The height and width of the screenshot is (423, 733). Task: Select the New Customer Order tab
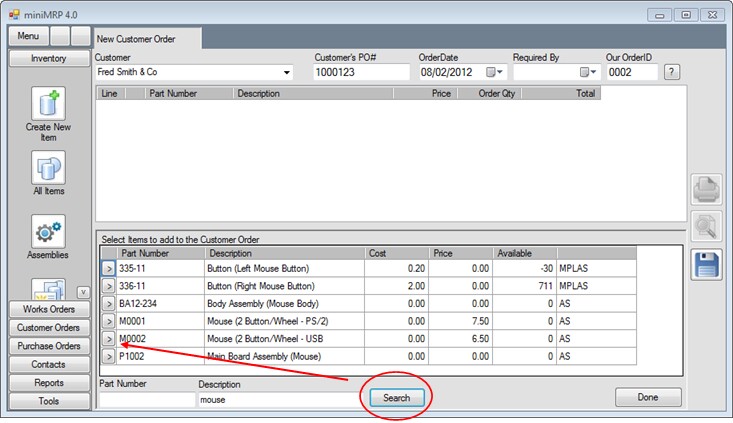tap(147, 38)
